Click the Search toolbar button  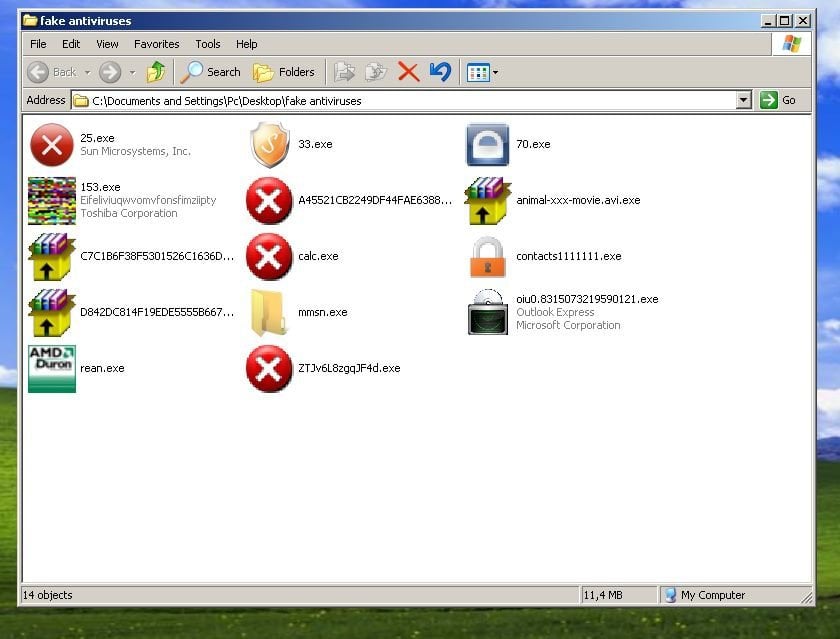coord(211,72)
